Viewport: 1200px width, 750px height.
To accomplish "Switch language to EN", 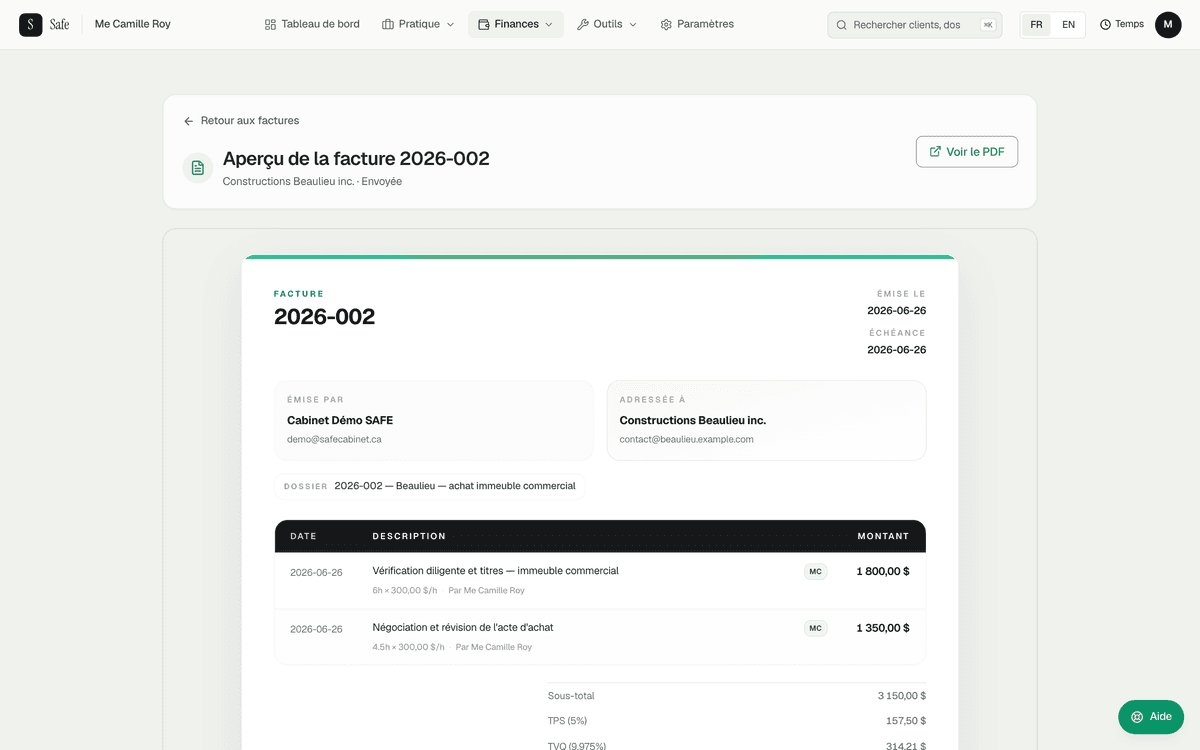I will pyautogui.click(x=1068, y=25).
